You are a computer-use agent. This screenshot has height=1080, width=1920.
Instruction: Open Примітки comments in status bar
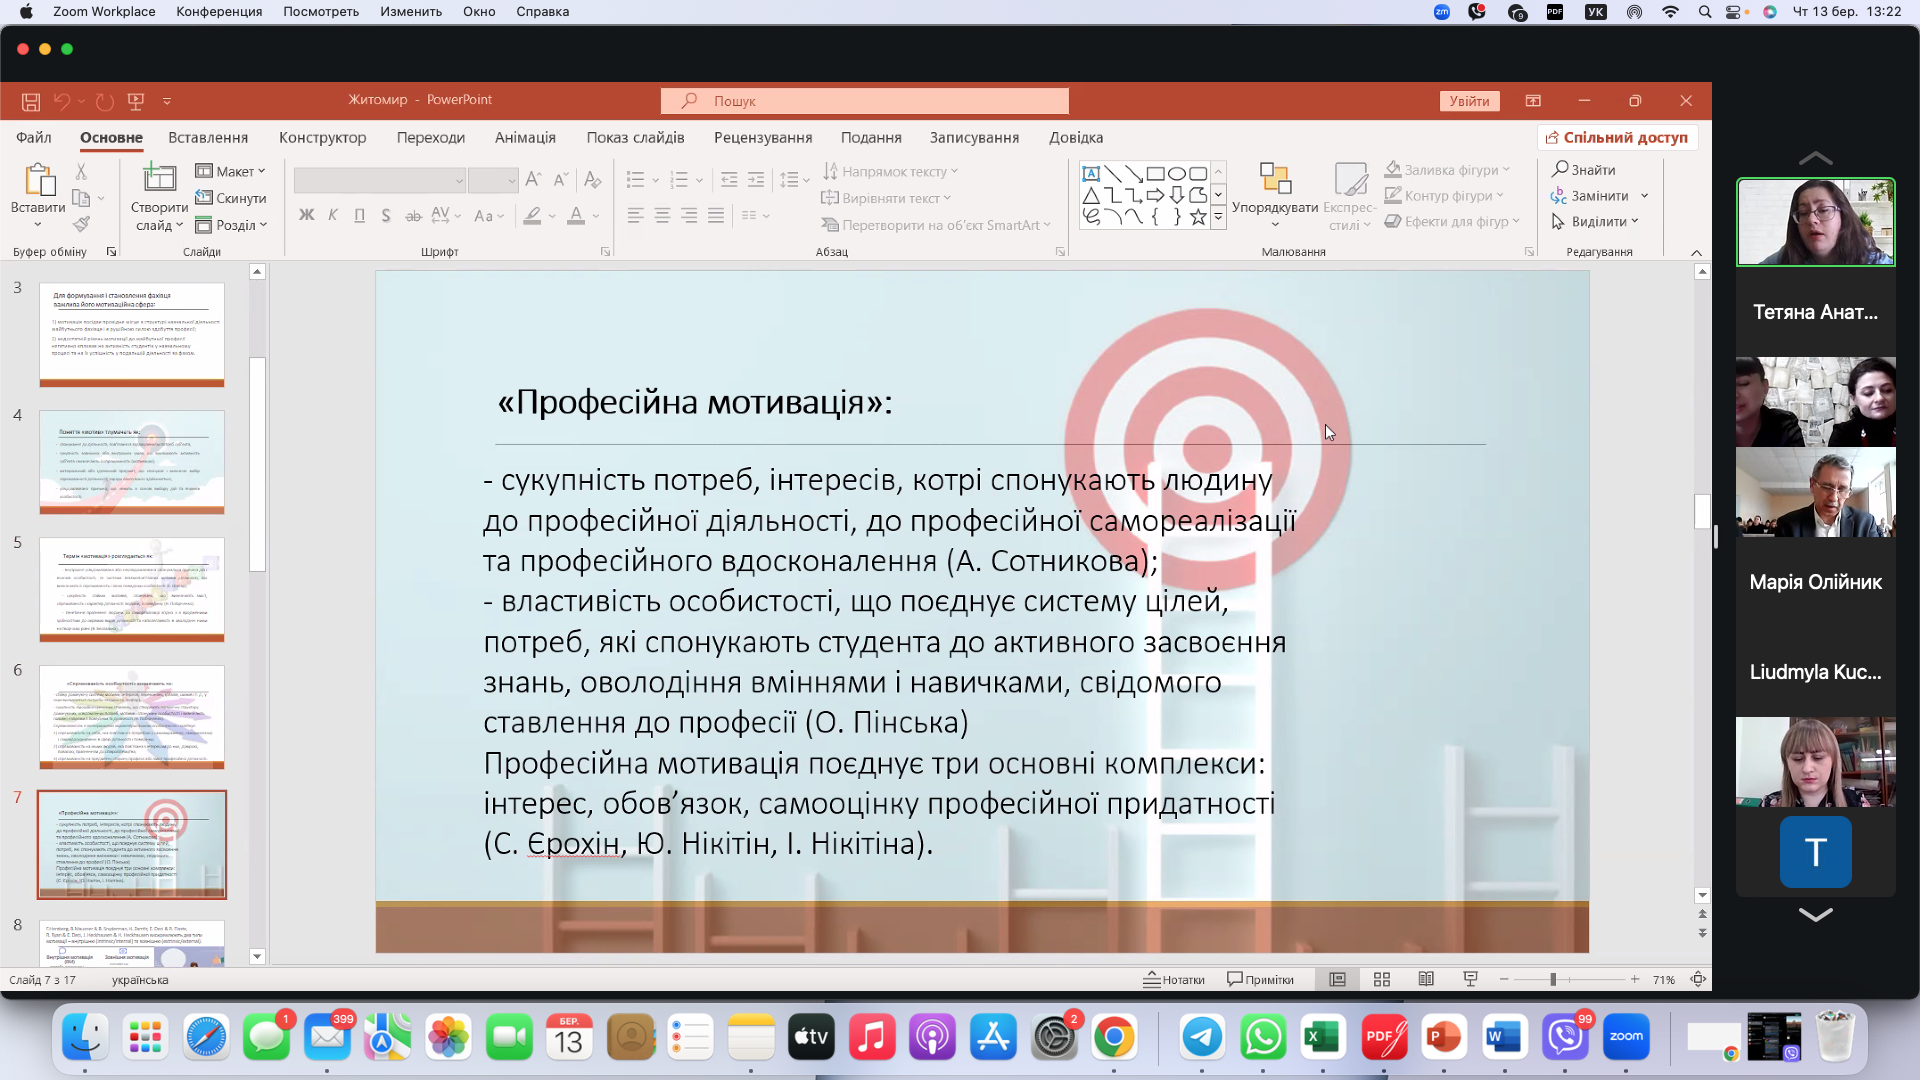coord(1260,979)
